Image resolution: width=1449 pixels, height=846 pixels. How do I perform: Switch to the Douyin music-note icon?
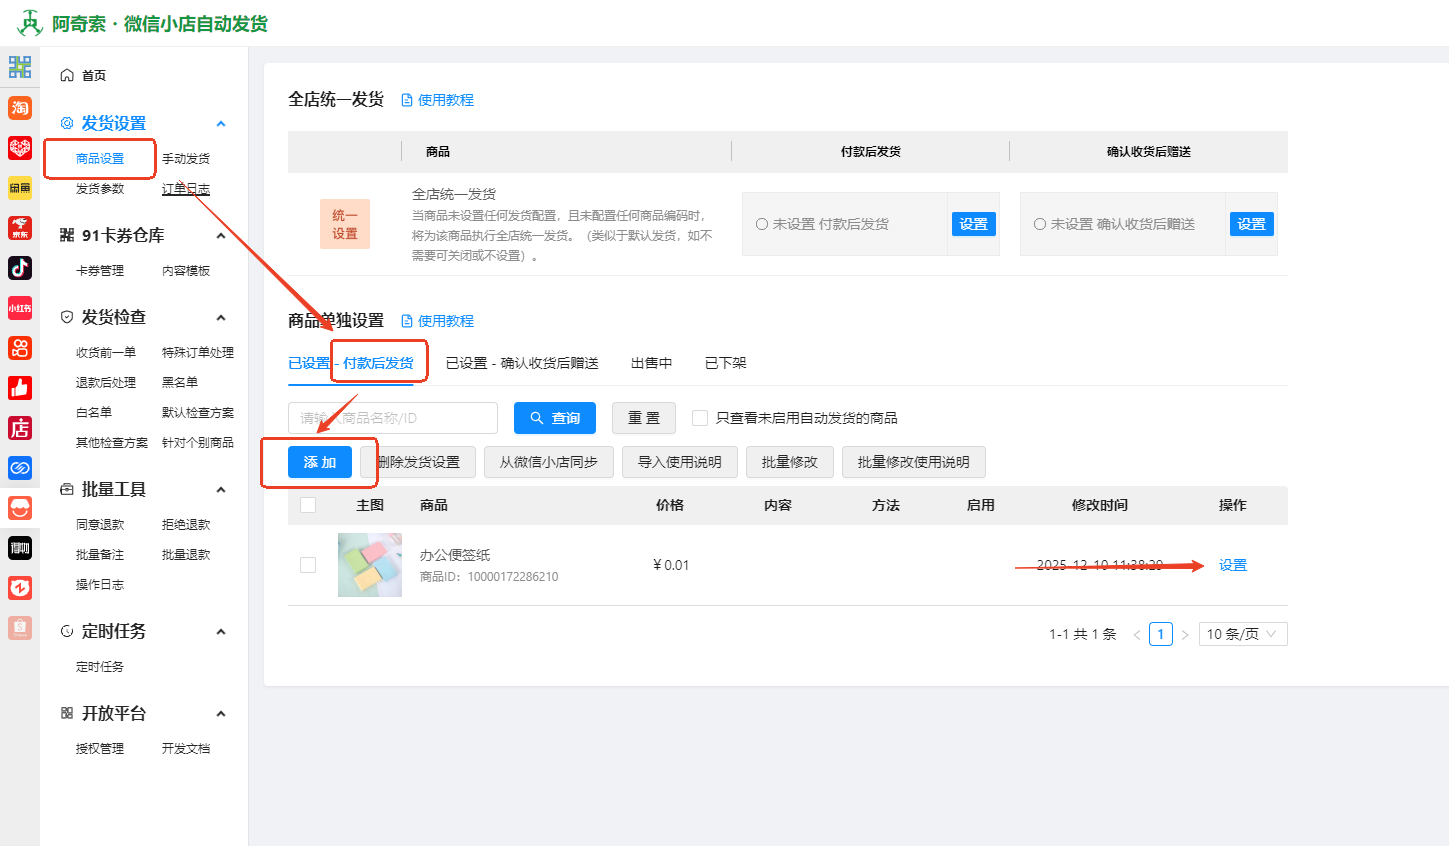20,267
